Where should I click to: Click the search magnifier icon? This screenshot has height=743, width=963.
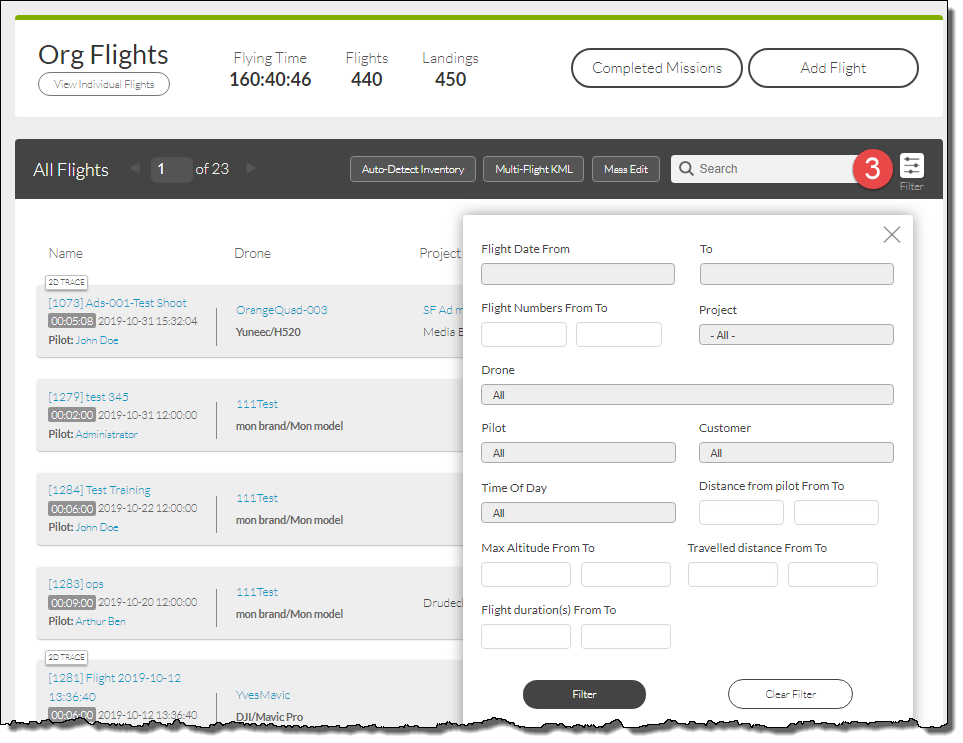[x=686, y=168]
